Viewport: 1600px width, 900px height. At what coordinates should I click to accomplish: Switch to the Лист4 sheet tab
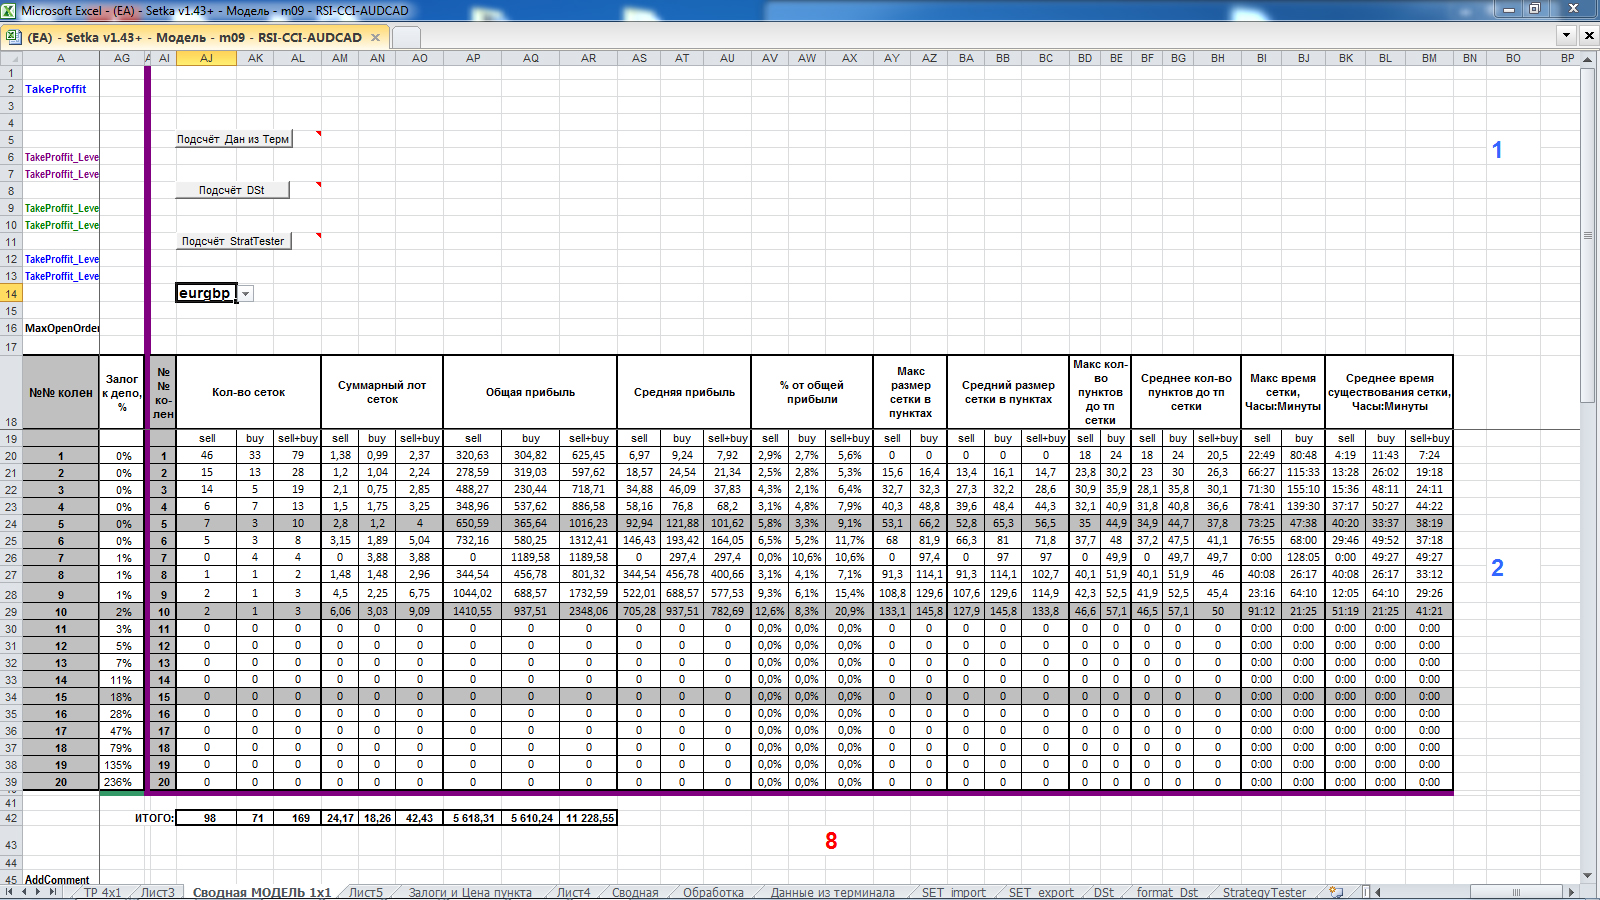(574, 892)
